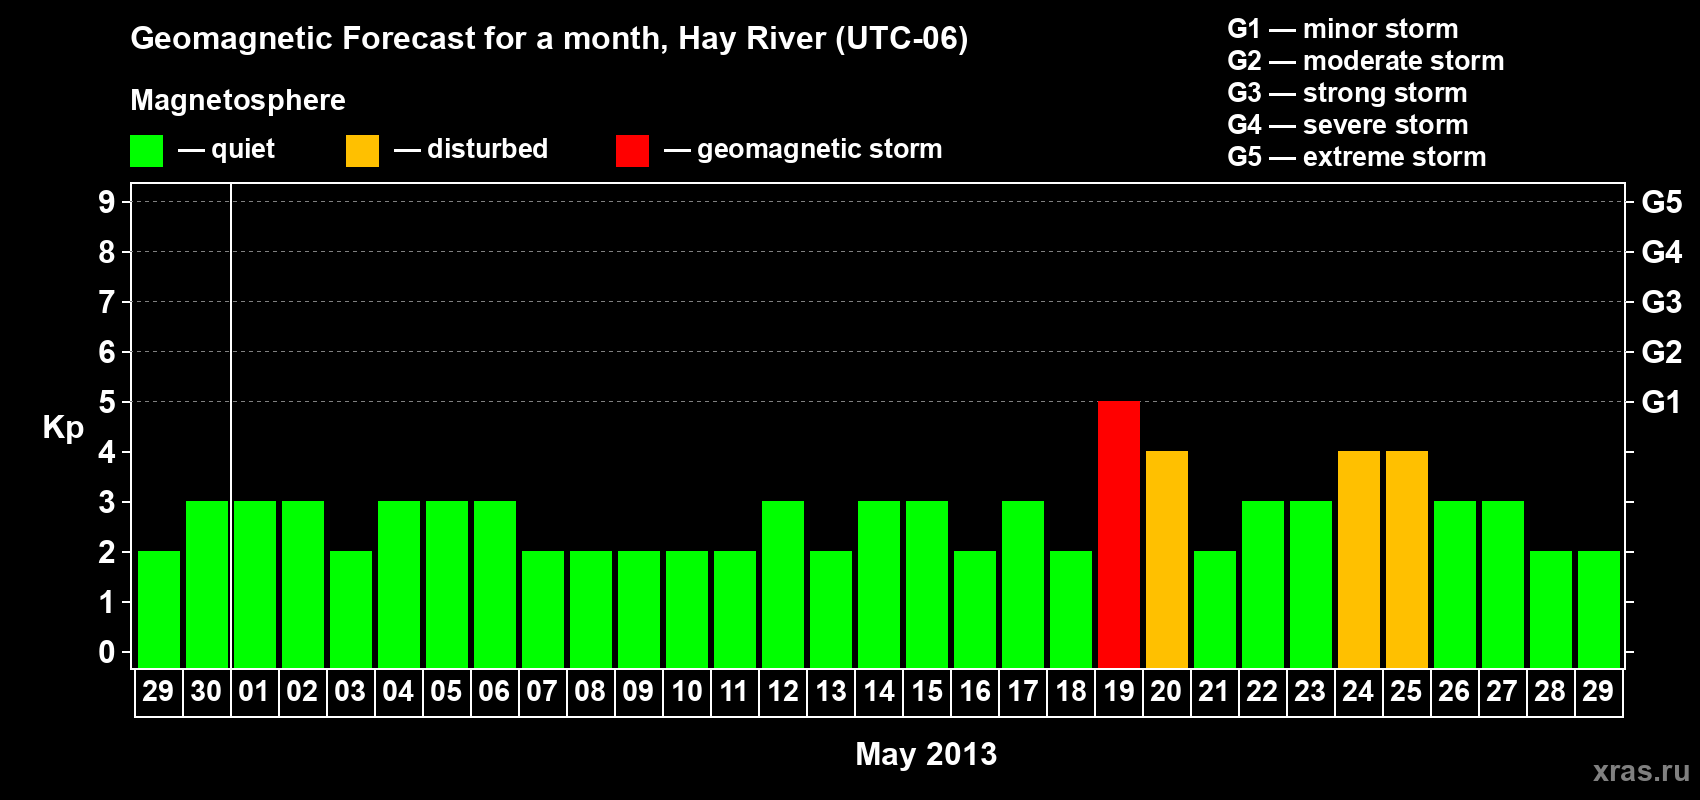Click the G4 label on the right axis
1700x800 pixels.
(x=1662, y=252)
